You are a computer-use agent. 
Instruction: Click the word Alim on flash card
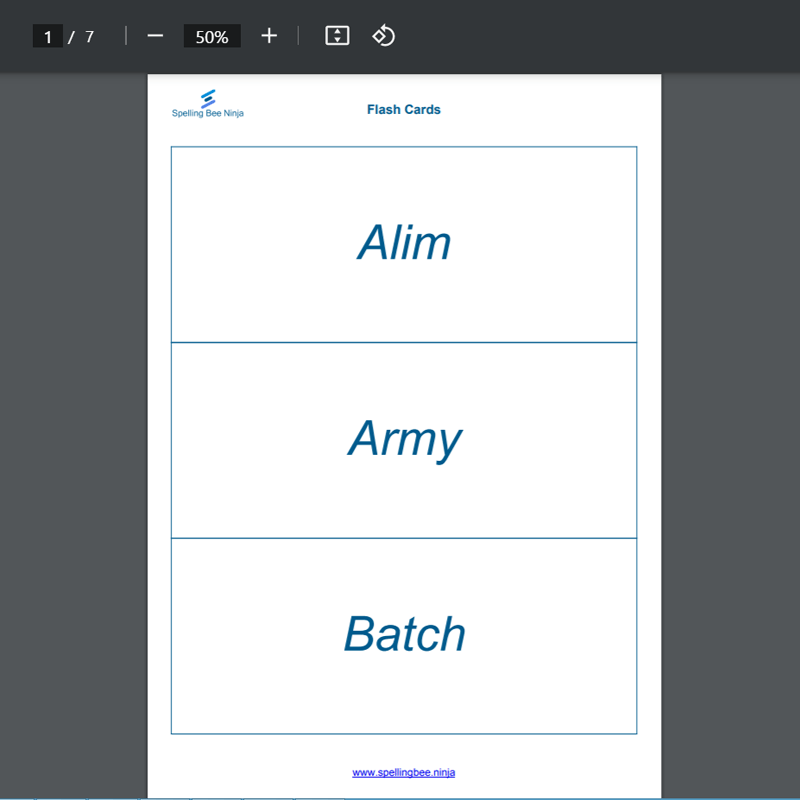tap(404, 242)
